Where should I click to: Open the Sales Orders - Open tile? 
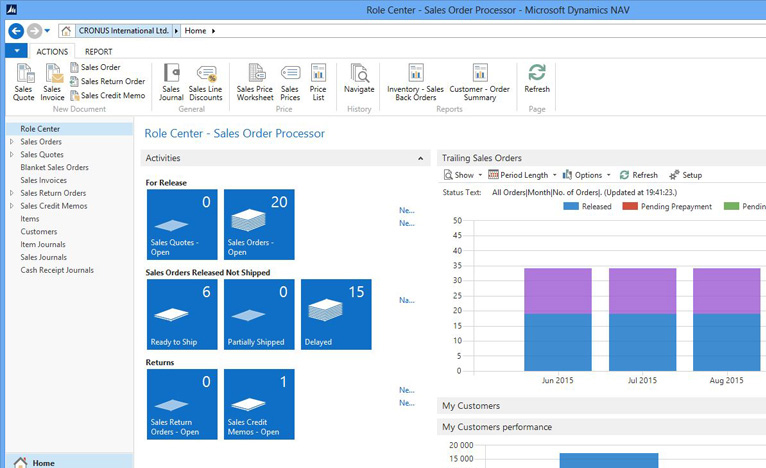click(x=259, y=224)
